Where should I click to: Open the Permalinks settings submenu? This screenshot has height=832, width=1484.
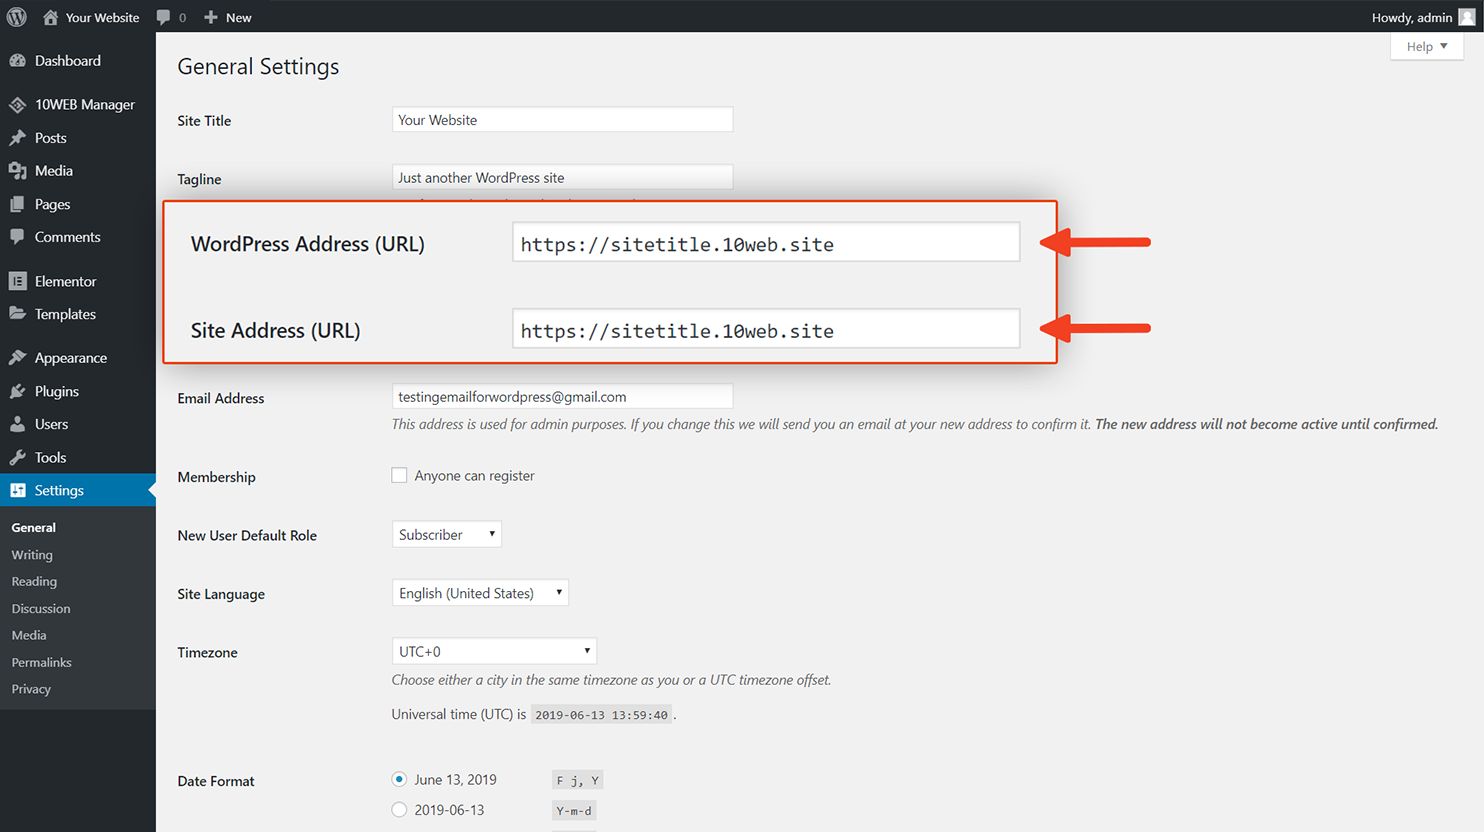[41, 662]
